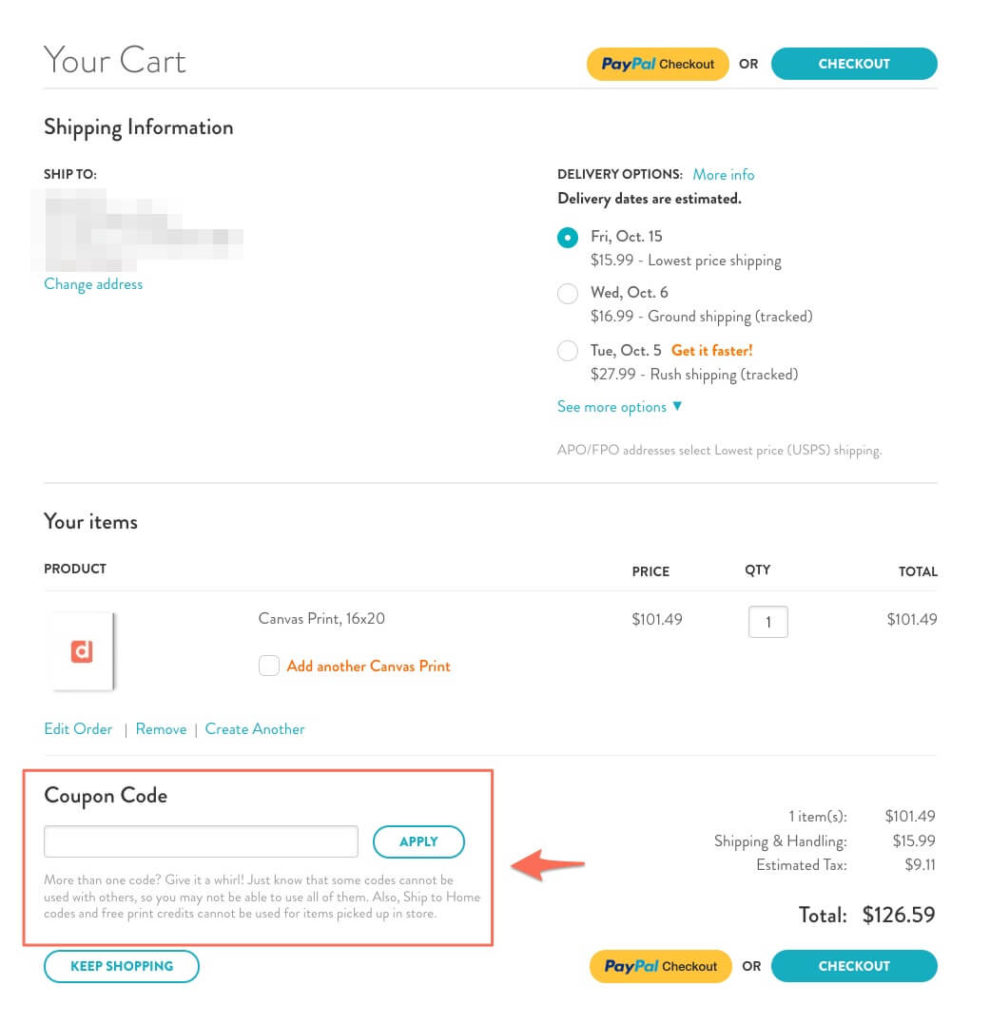Image resolution: width=990 pixels, height=1024 pixels.
Task: Select Fri, Oct. 15 lowest price shipping
Action: [x=567, y=236]
